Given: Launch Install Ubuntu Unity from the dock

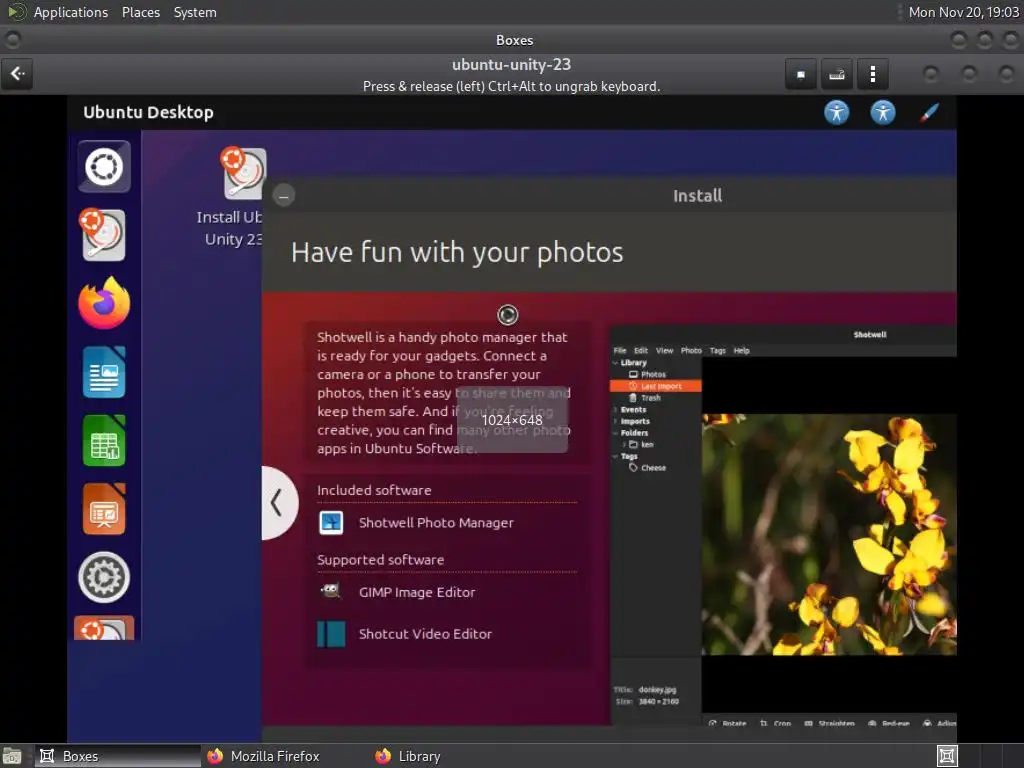Looking at the screenshot, I should [x=104, y=235].
